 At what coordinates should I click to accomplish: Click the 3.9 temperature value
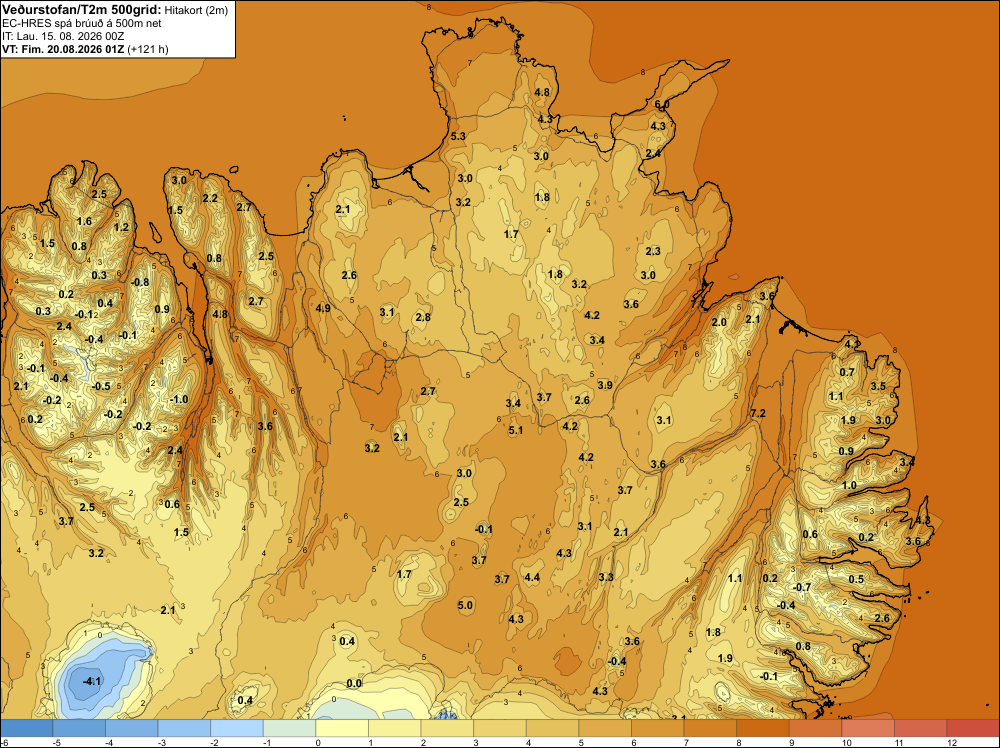pos(605,385)
